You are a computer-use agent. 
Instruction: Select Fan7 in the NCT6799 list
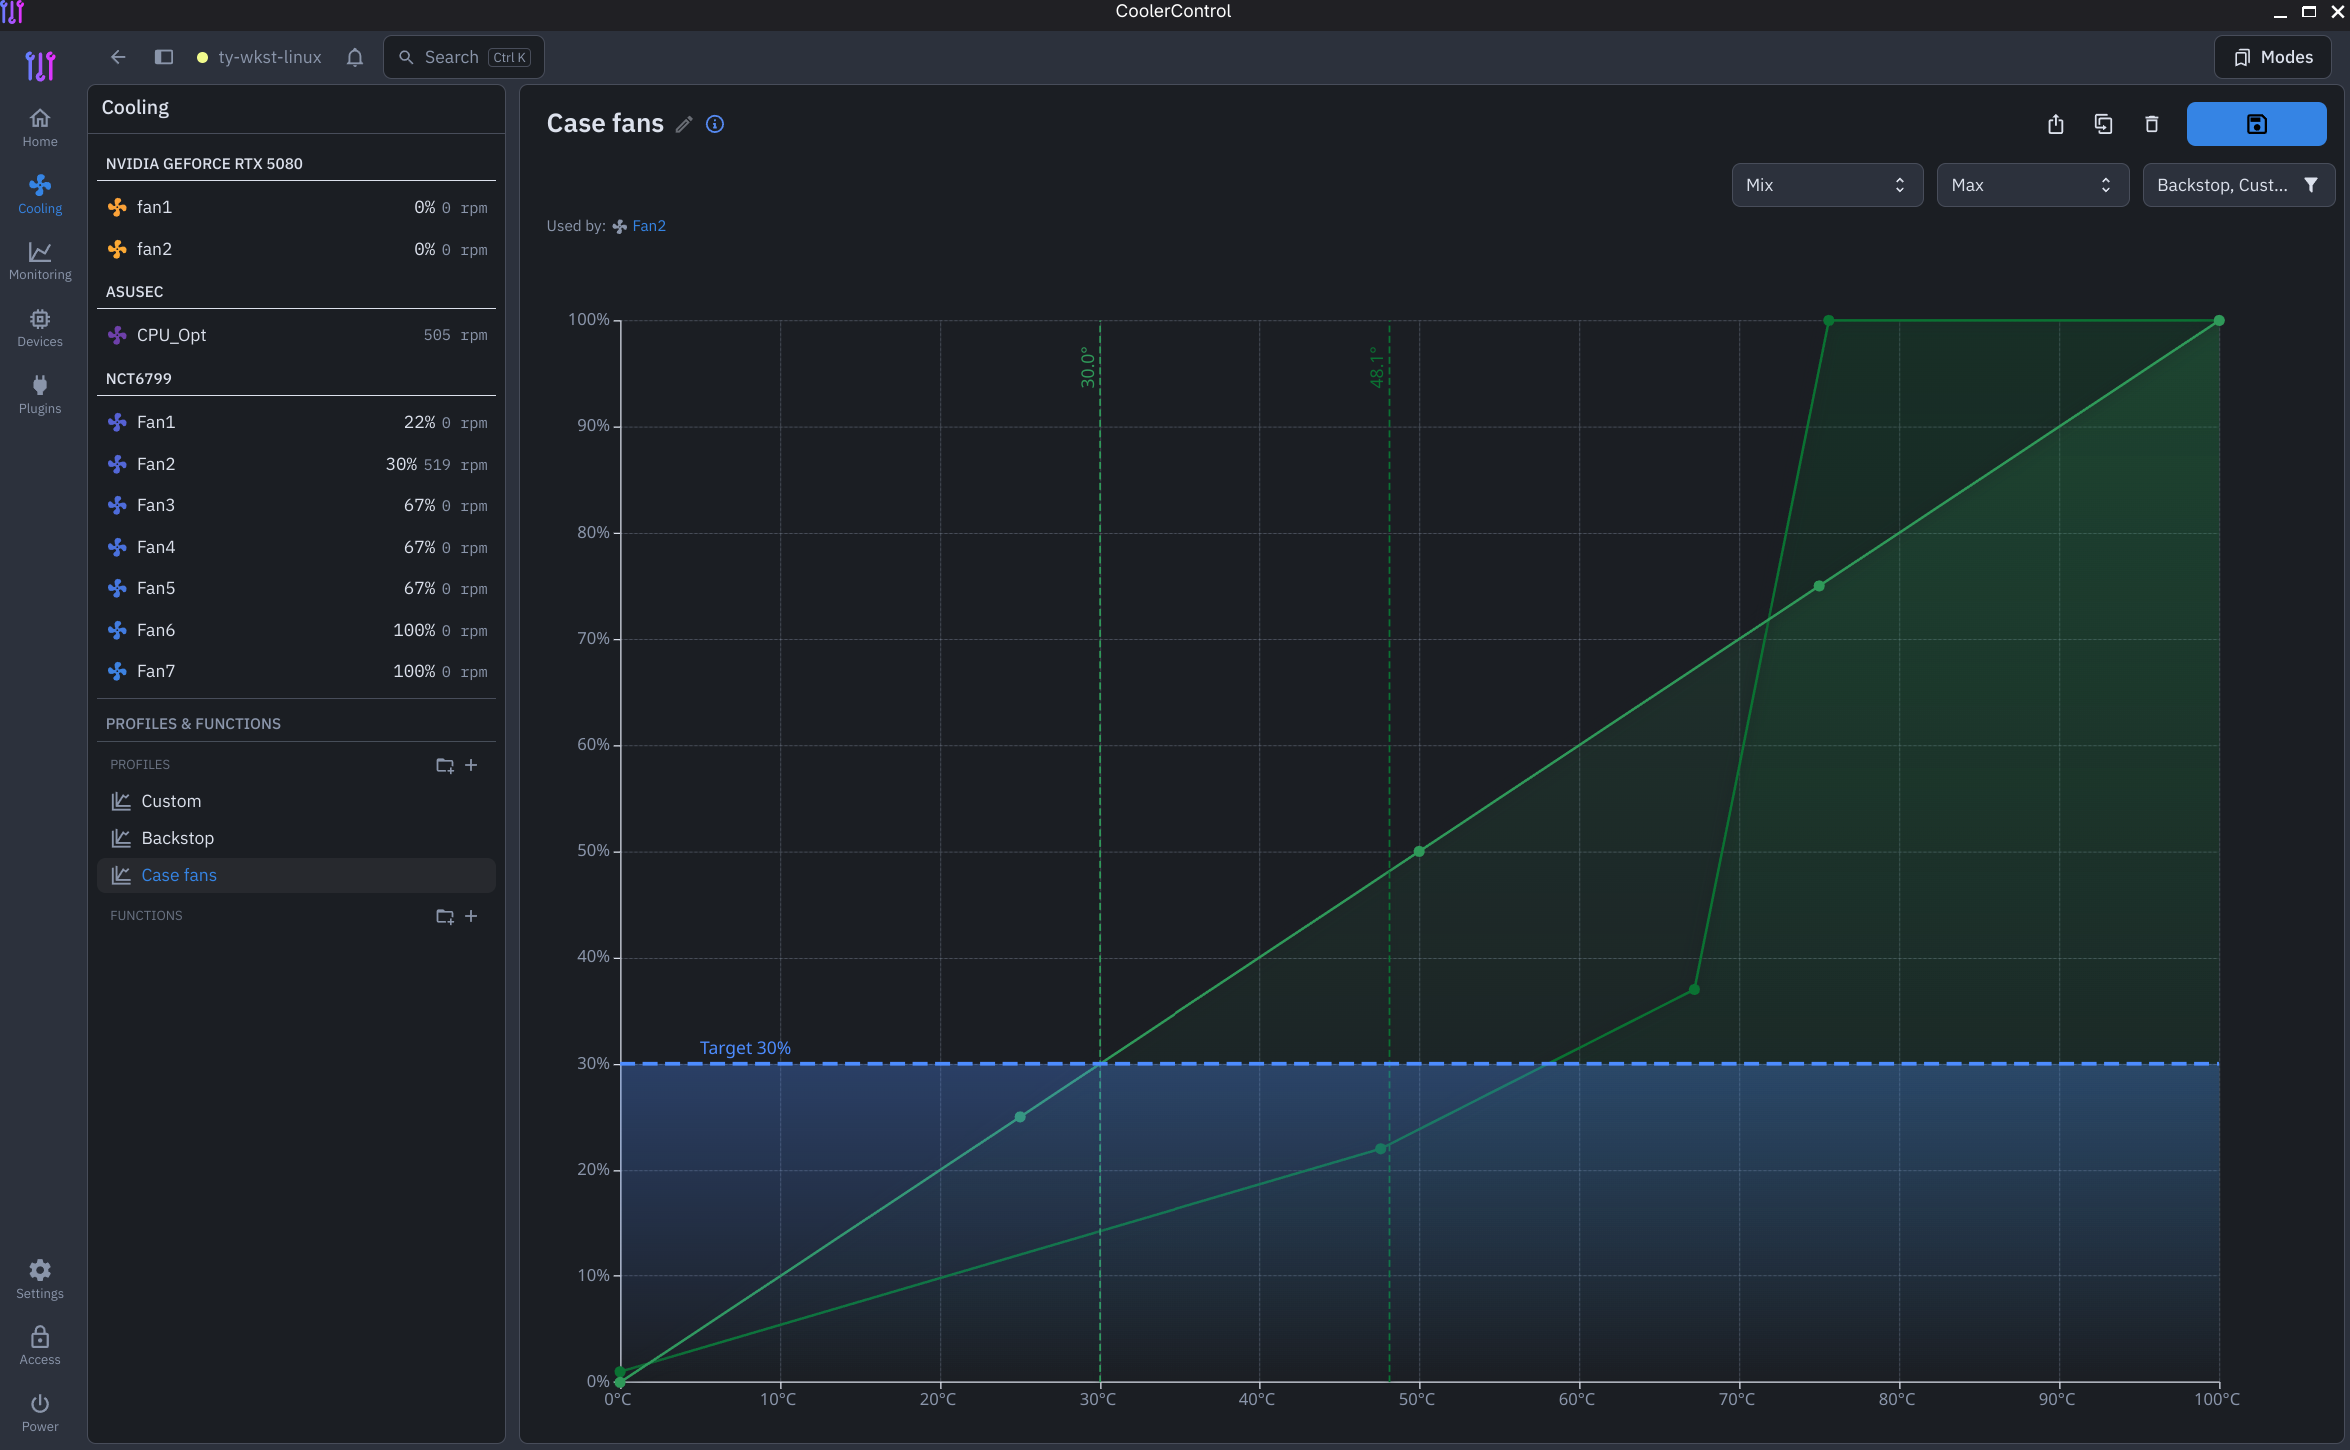296,671
